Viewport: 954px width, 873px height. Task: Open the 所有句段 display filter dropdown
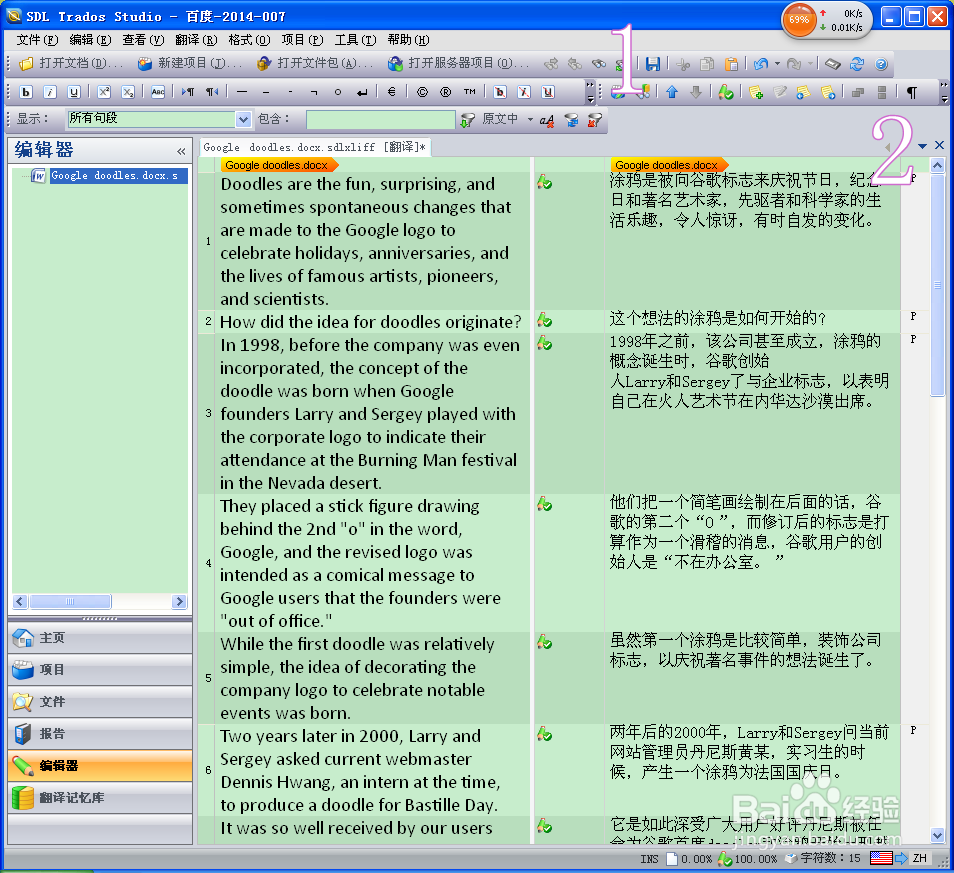tap(243, 119)
